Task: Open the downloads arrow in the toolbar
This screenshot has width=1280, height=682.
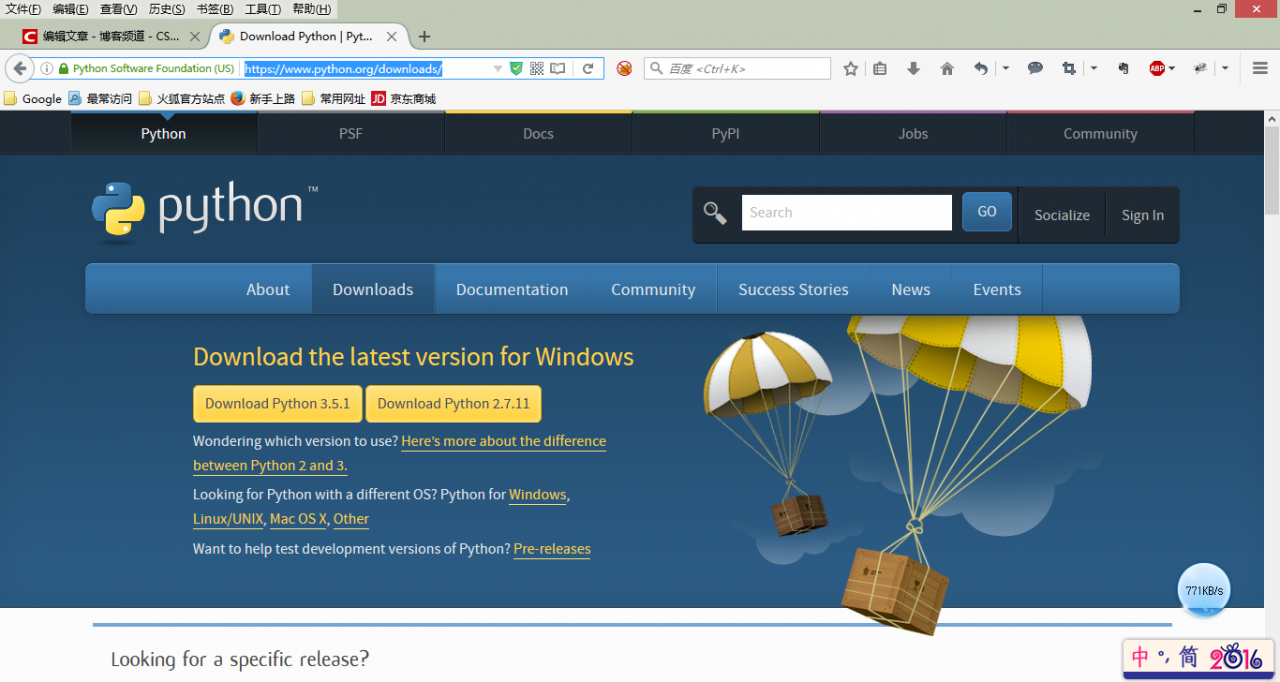Action: click(x=913, y=69)
